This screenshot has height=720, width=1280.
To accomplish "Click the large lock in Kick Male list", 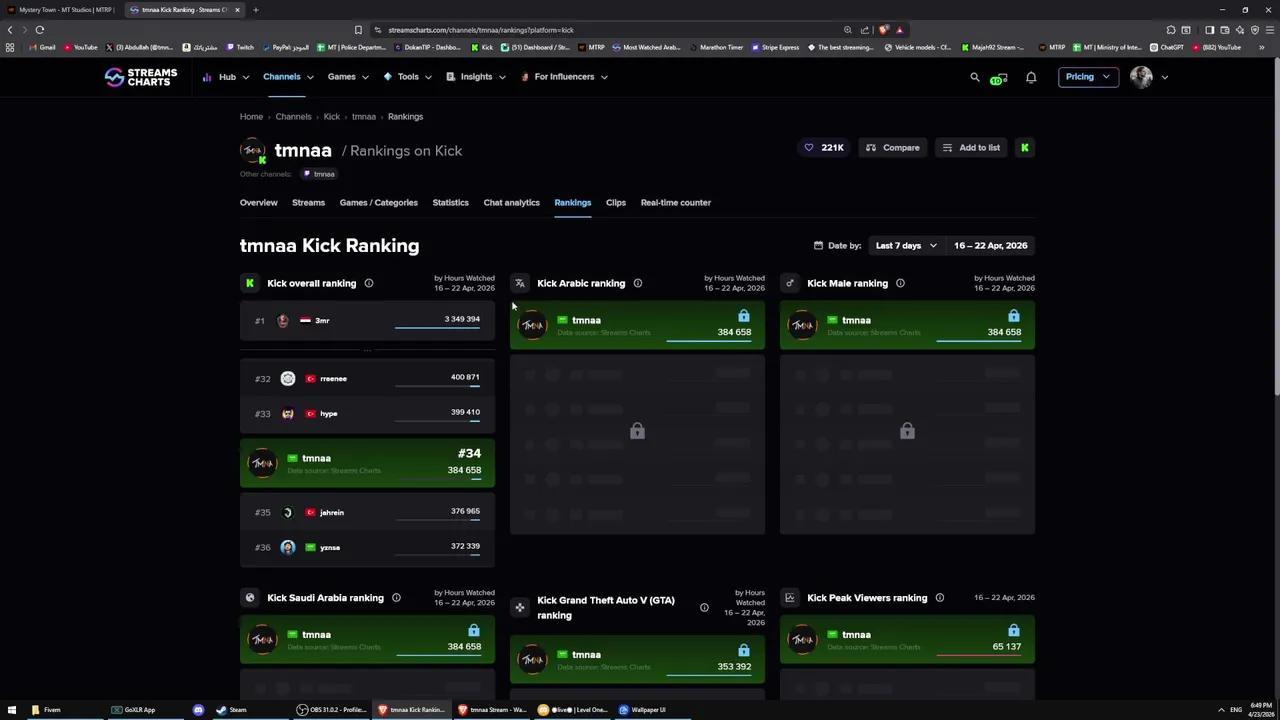I will pyautogui.click(x=907, y=431).
